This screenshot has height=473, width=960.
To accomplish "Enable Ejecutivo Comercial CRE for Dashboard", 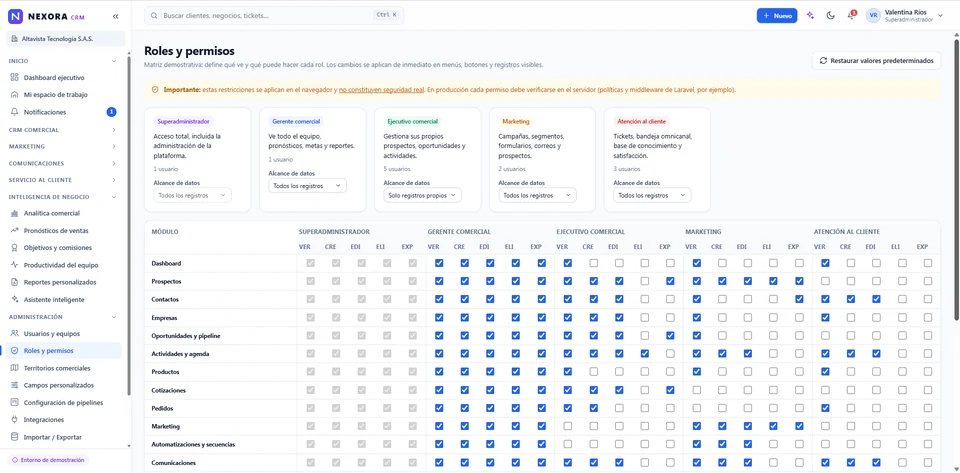I will click(x=593, y=263).
